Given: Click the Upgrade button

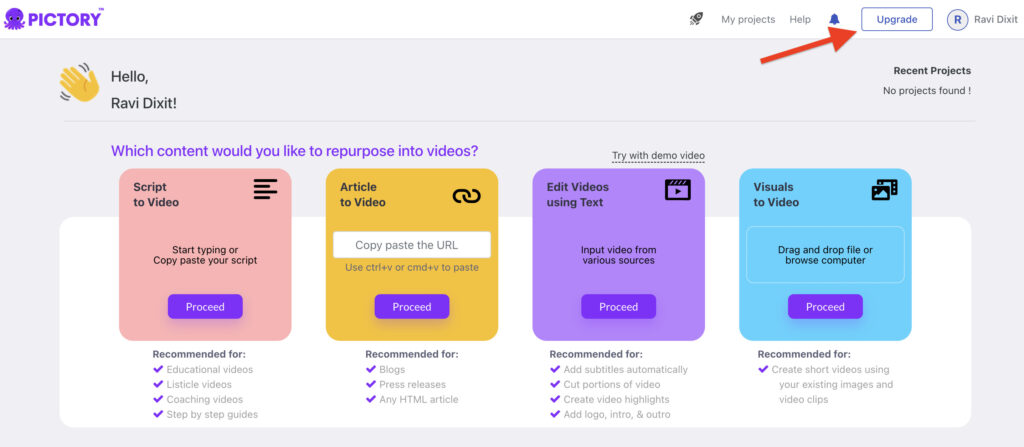Looking at the screenshot, I should point(897,20).
